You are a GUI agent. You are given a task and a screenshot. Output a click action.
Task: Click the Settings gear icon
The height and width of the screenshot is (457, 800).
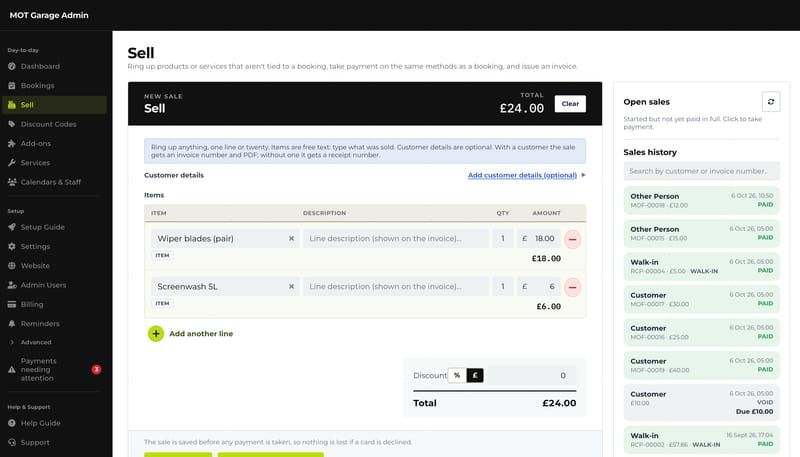(12, 246)
